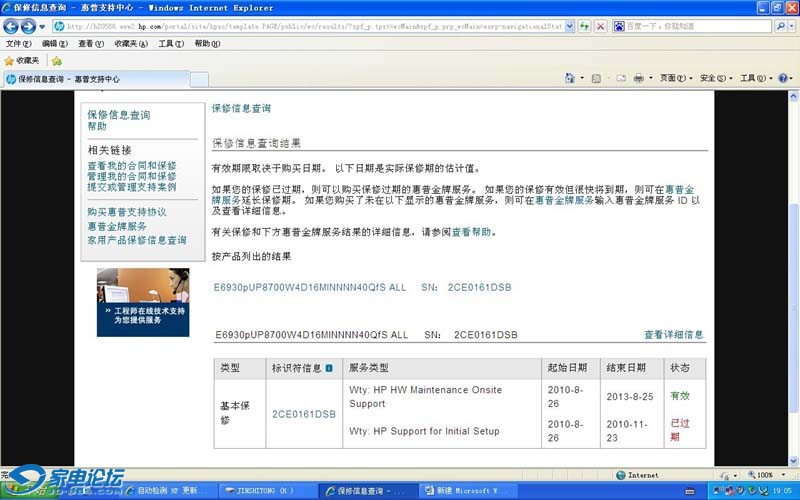Image resolution: width=800 pixels, height=500 pixels.
Task: Click the Print icon
Action: pyautogui.click(x=638, y=78)
